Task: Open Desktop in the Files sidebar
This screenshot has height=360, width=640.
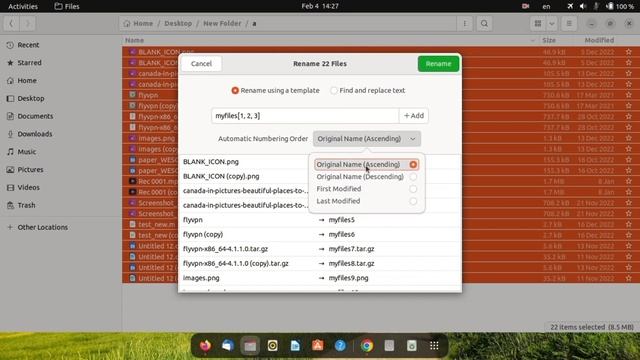Action: pos(61,98)
